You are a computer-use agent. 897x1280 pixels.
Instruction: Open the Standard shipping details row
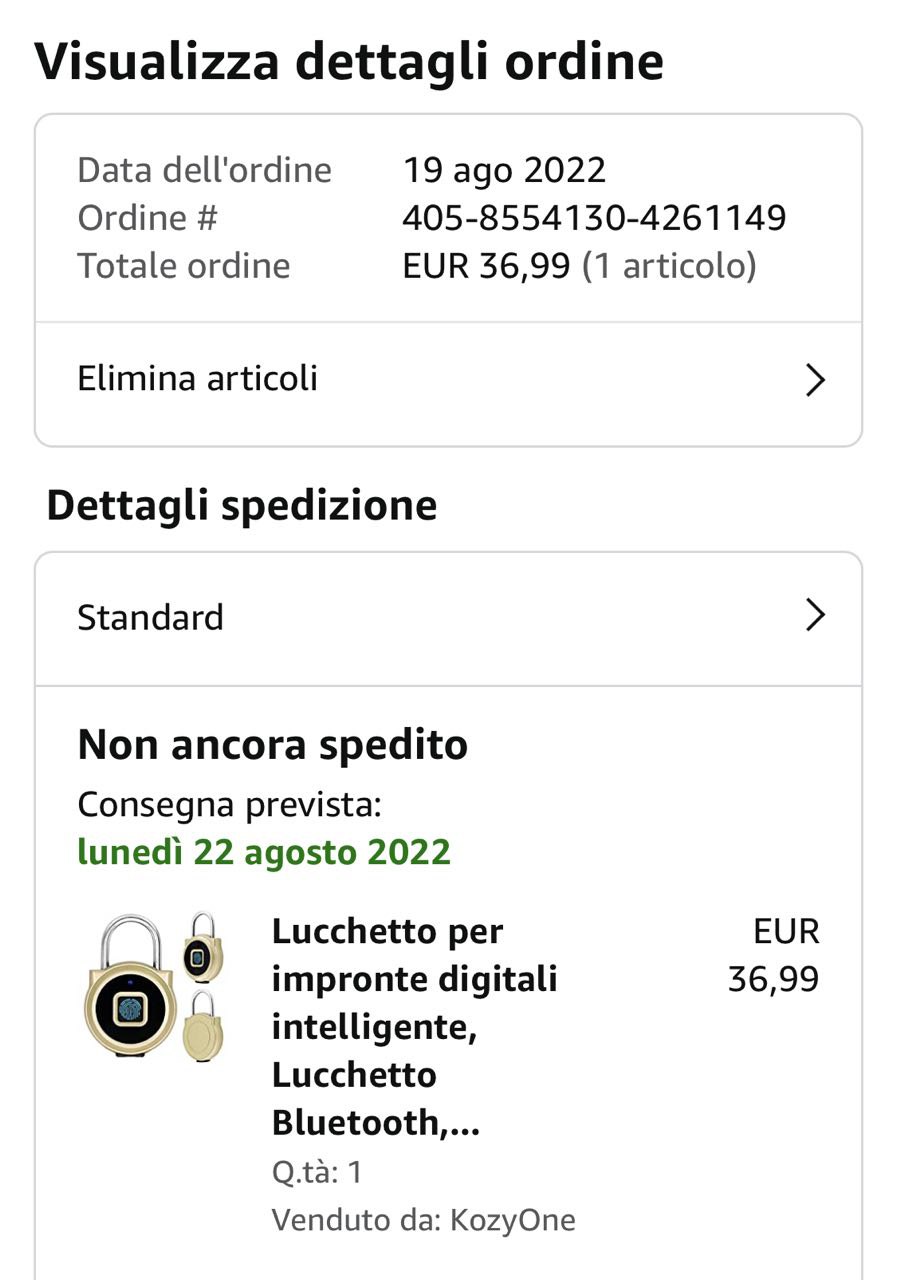click(448, 618)
